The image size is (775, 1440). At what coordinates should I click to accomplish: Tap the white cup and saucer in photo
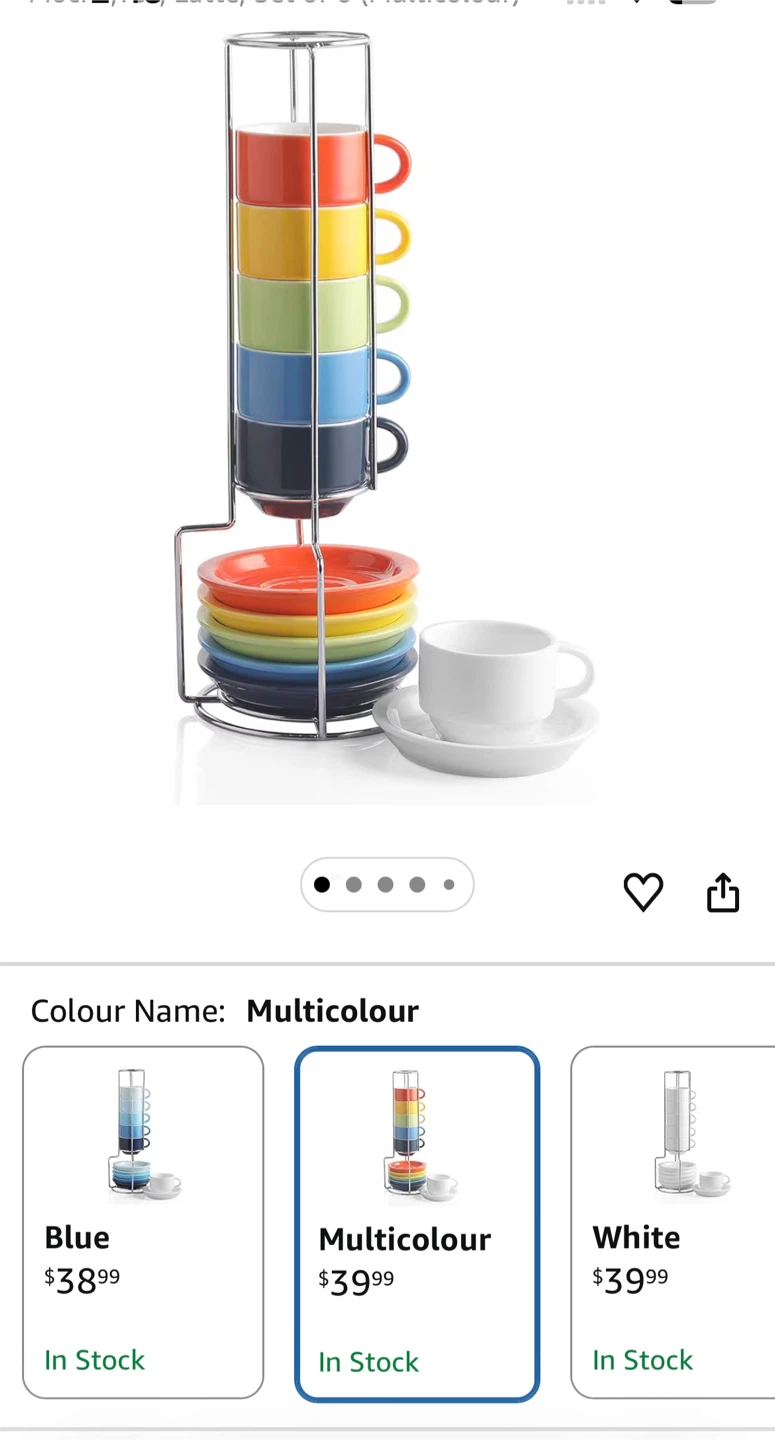click(x=487, y=697)
